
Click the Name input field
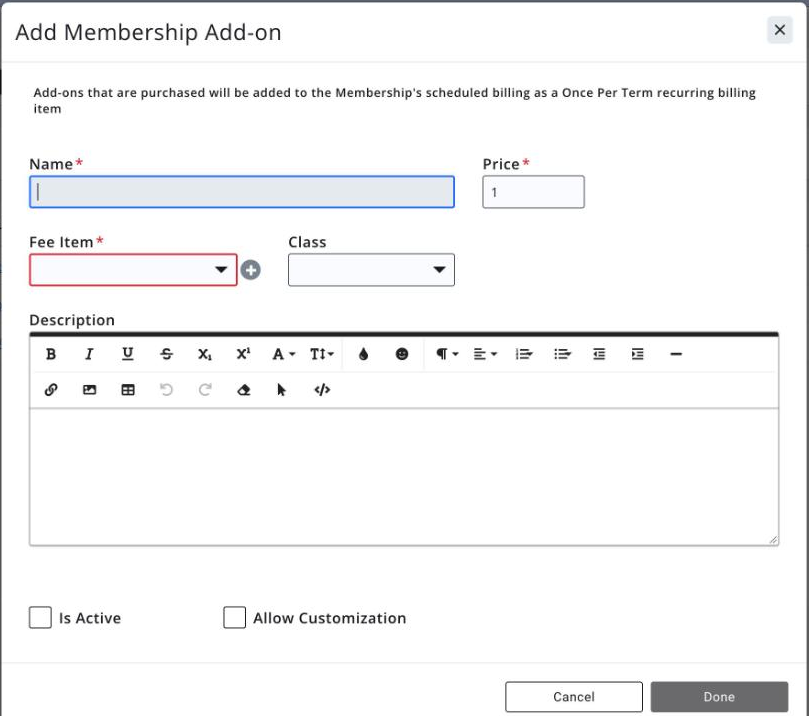pyautogui.click(x=242, y=192)
